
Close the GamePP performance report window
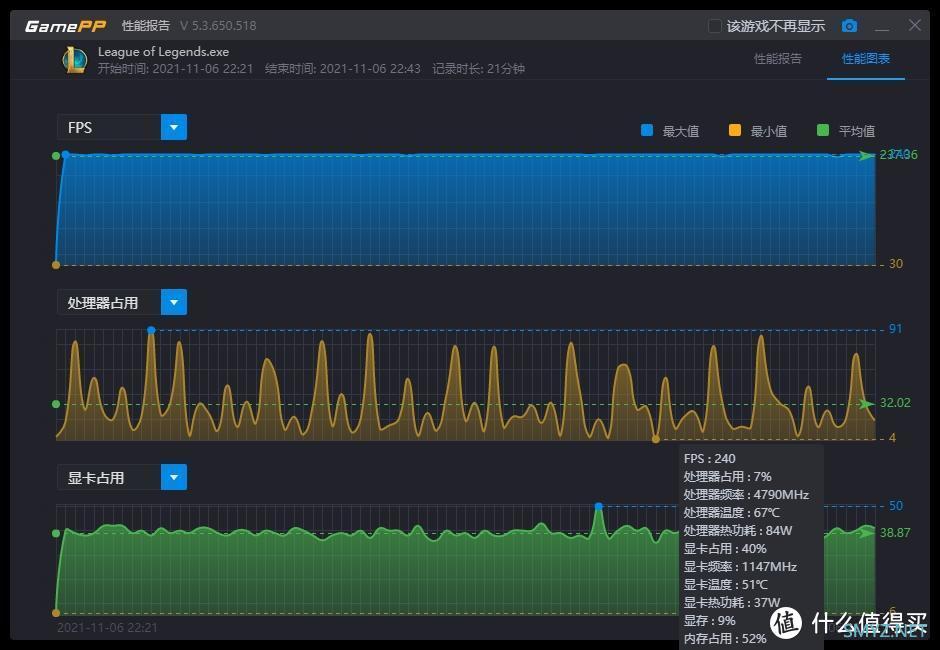coord(915,25)
